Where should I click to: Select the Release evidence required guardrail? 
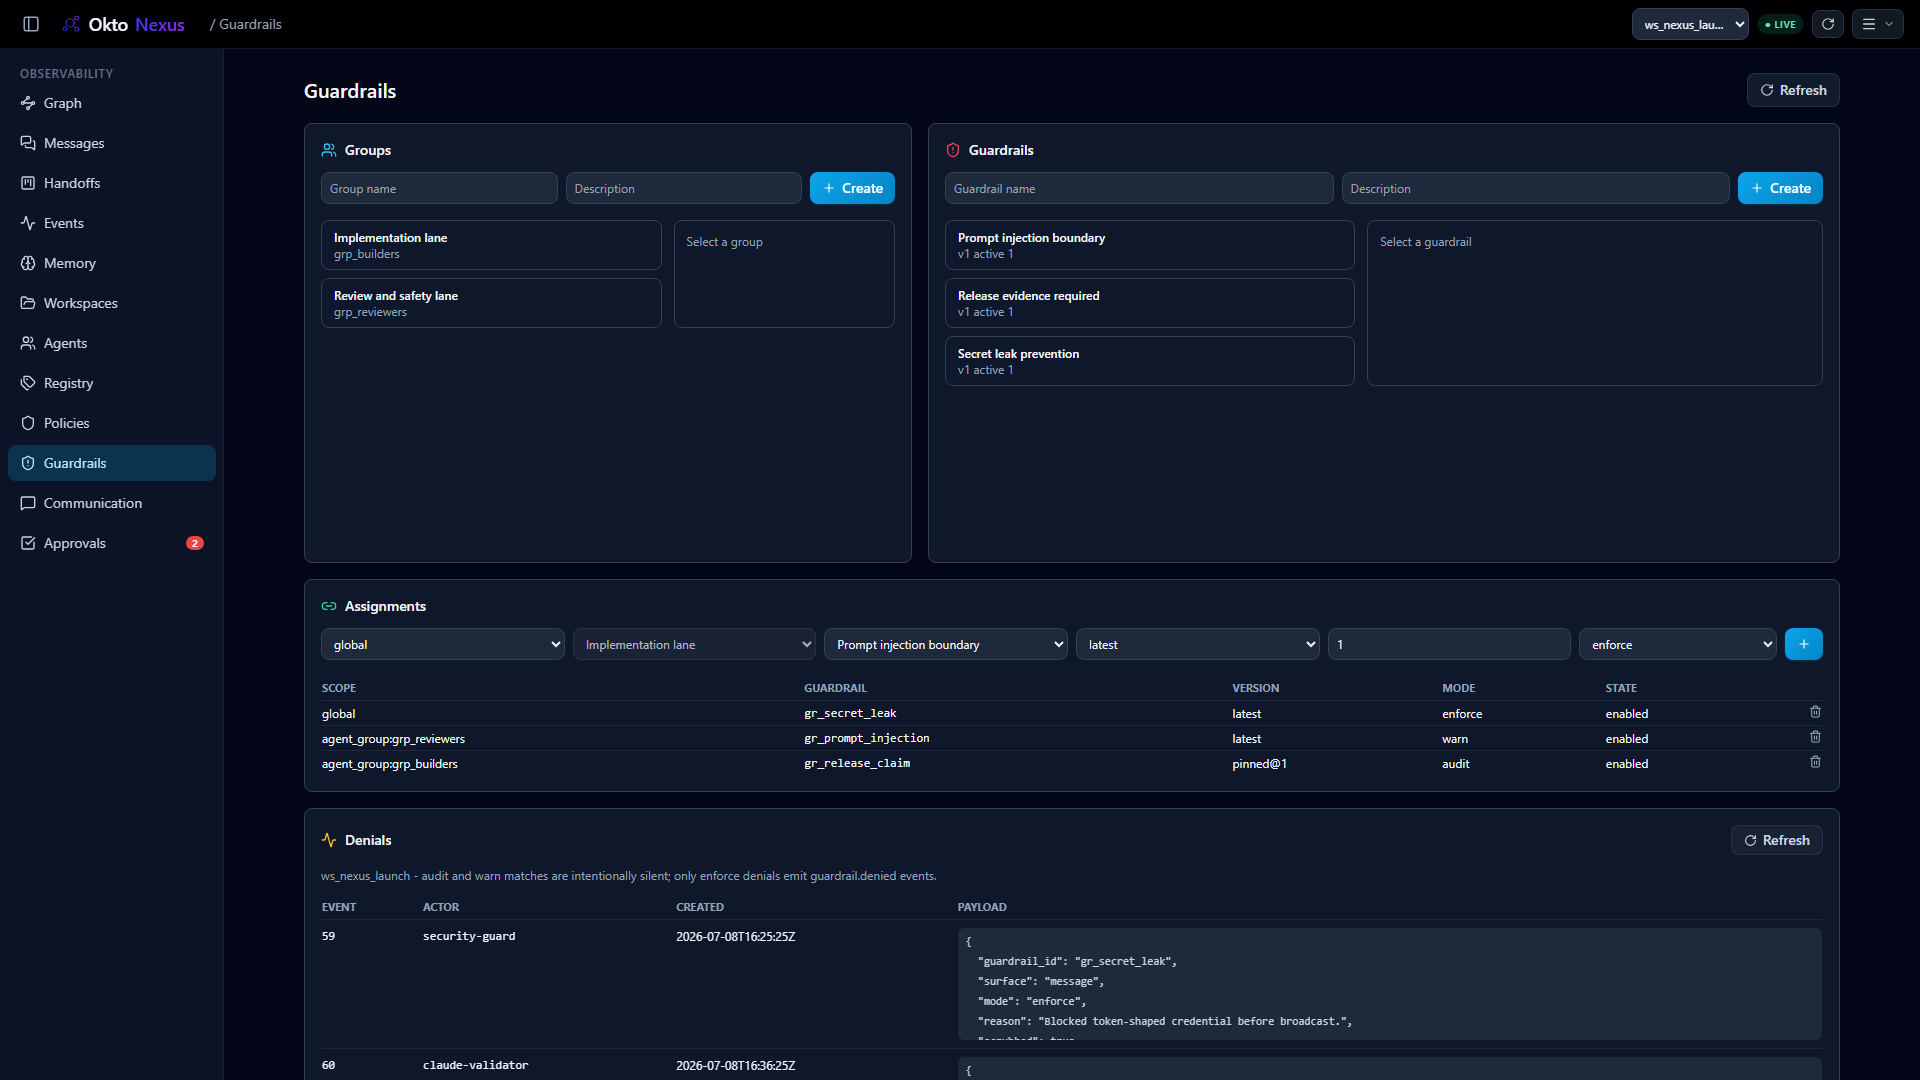1150,303
